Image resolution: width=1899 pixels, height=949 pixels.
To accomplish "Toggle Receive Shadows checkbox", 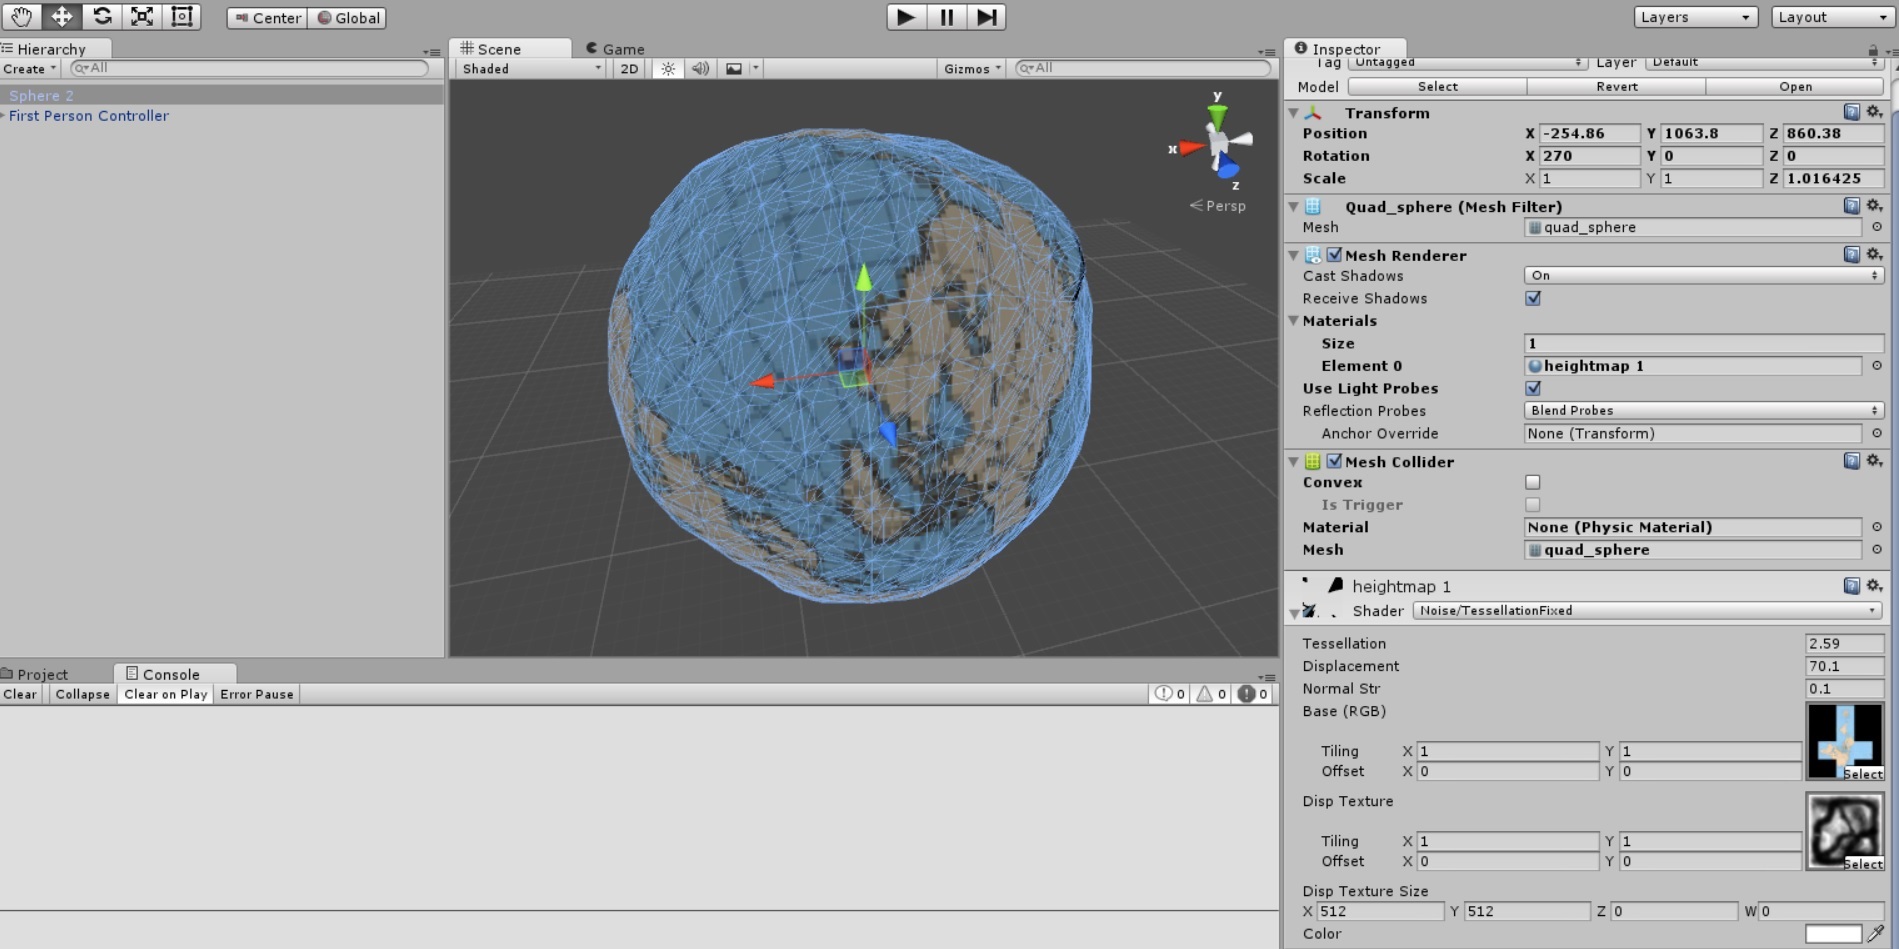I will (1533, 298).
